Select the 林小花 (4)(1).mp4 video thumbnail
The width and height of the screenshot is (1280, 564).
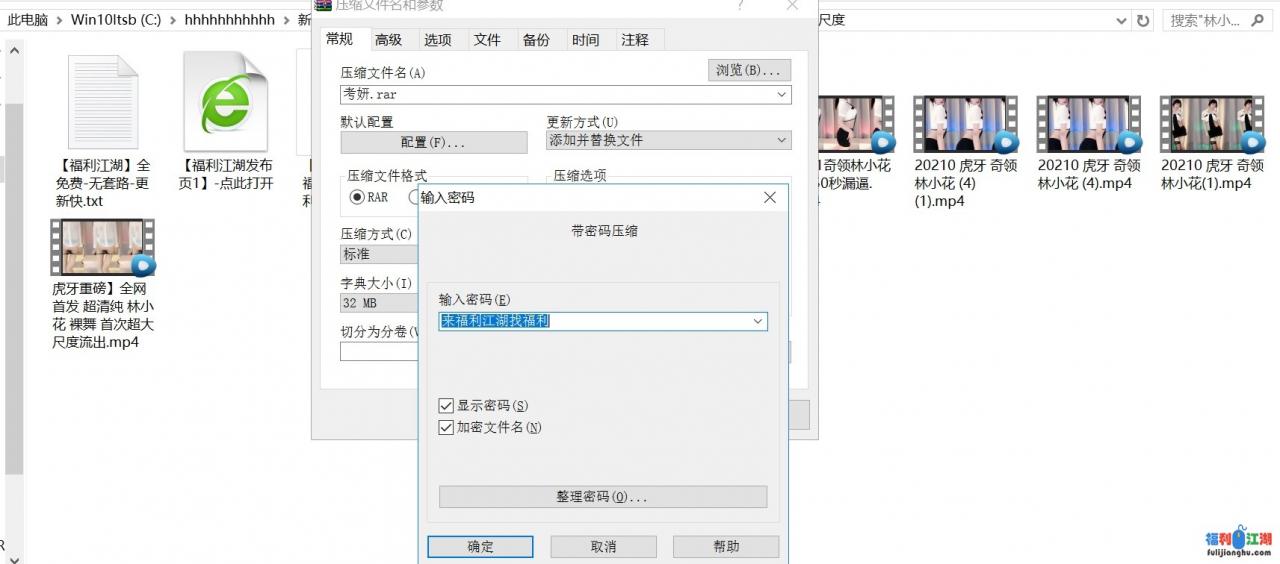[x=964, y=125]
